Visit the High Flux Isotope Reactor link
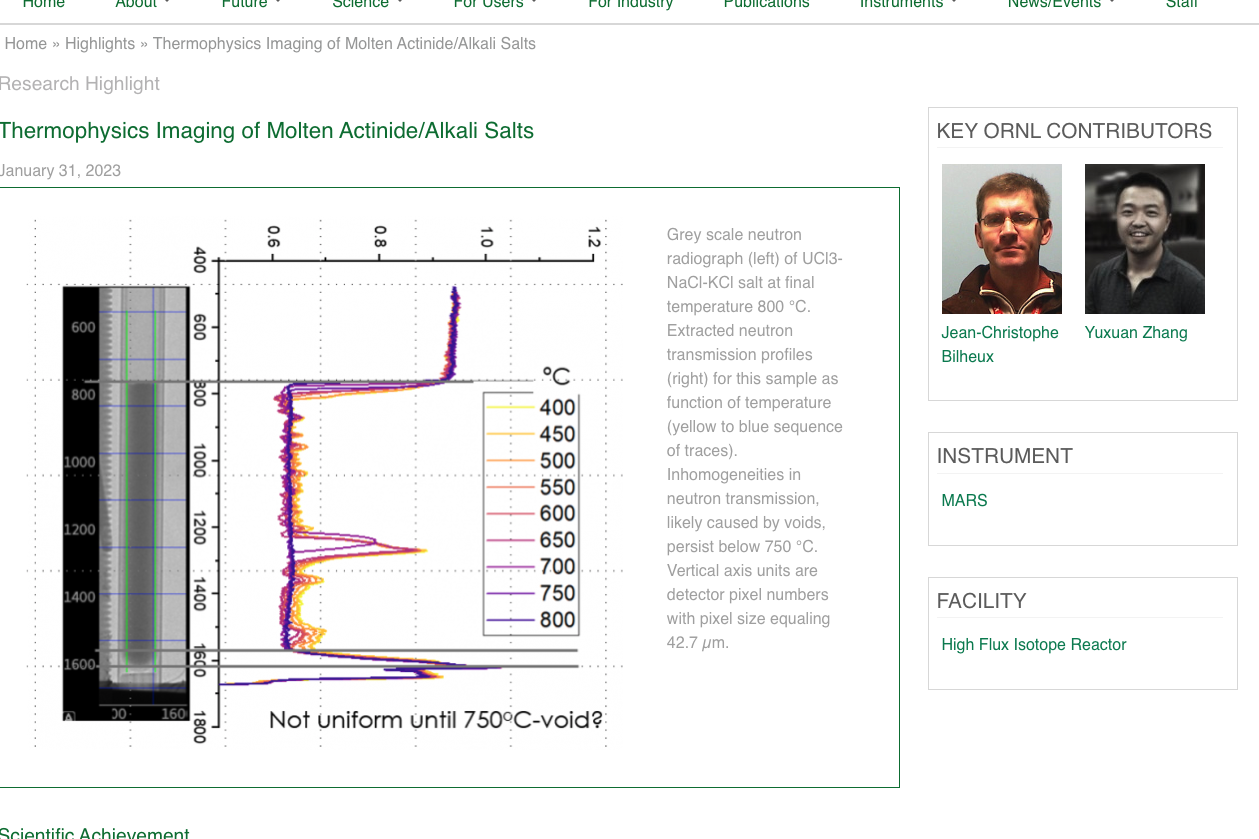Screen dimensions: 1259x839 1033,645
